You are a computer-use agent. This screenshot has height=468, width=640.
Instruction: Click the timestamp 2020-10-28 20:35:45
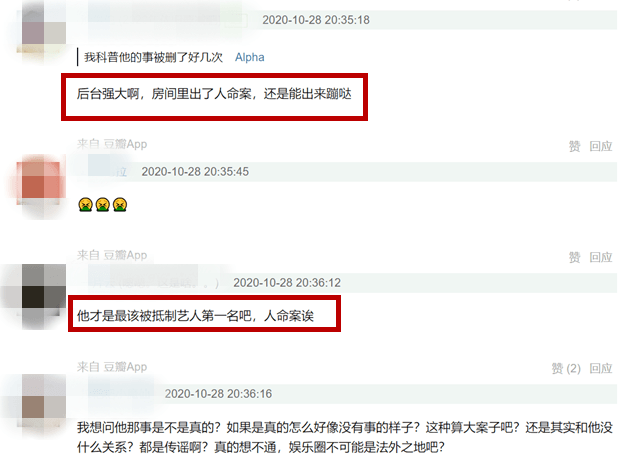click(x=195, y=172)
